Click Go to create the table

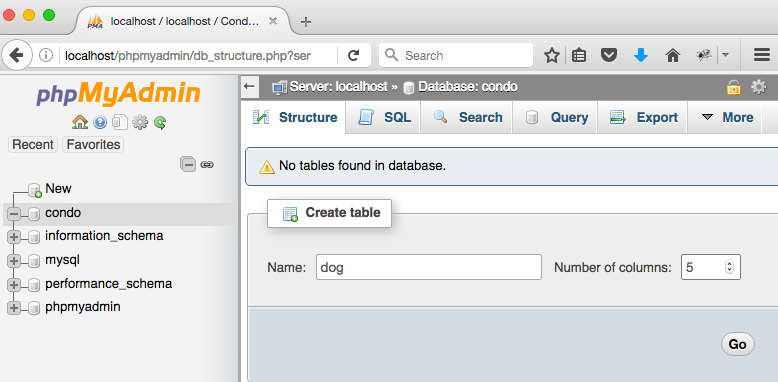pos(737,344)
